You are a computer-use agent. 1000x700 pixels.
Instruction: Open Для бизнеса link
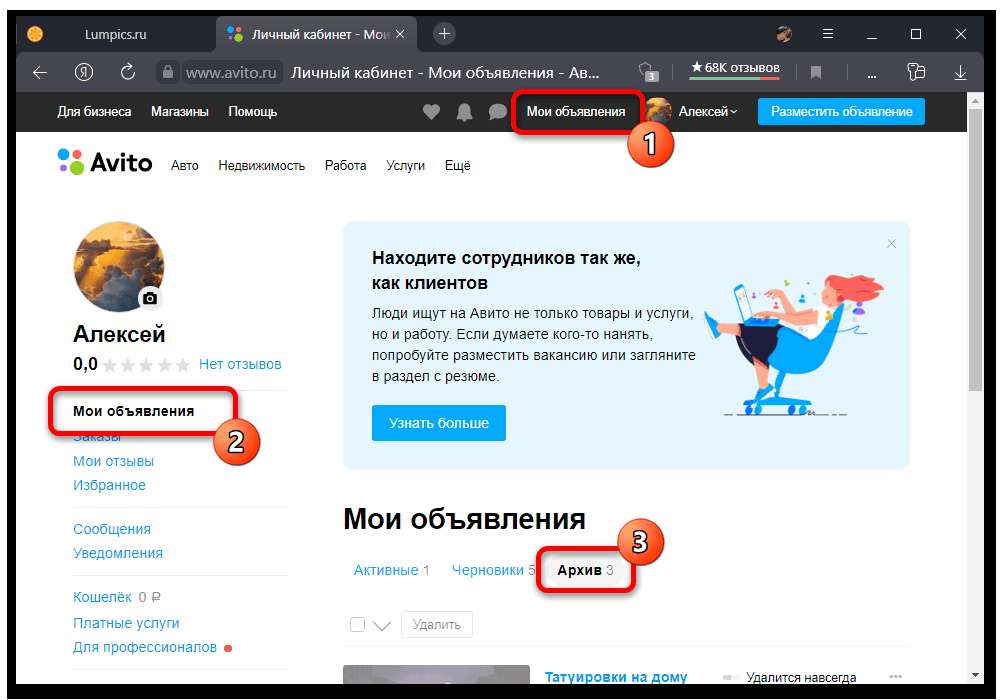point(94,112)
